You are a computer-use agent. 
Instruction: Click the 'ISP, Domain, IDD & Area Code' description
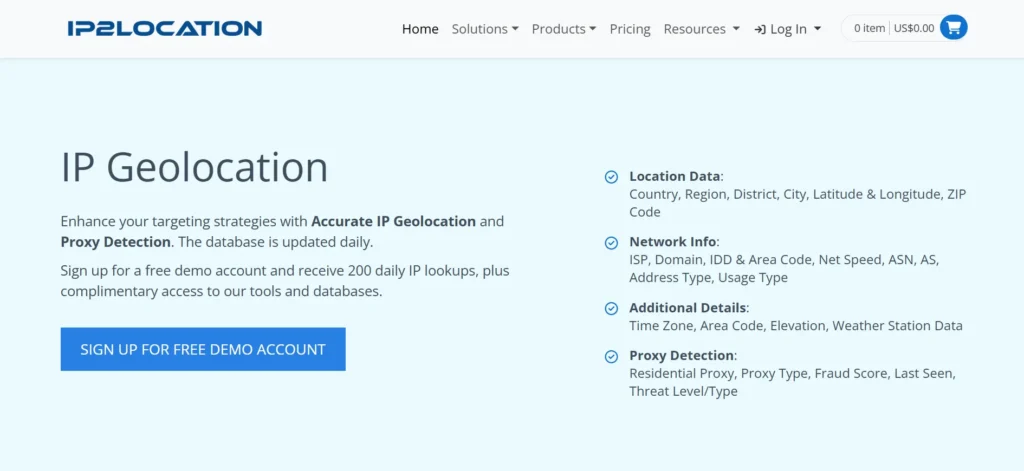[784, 268]
